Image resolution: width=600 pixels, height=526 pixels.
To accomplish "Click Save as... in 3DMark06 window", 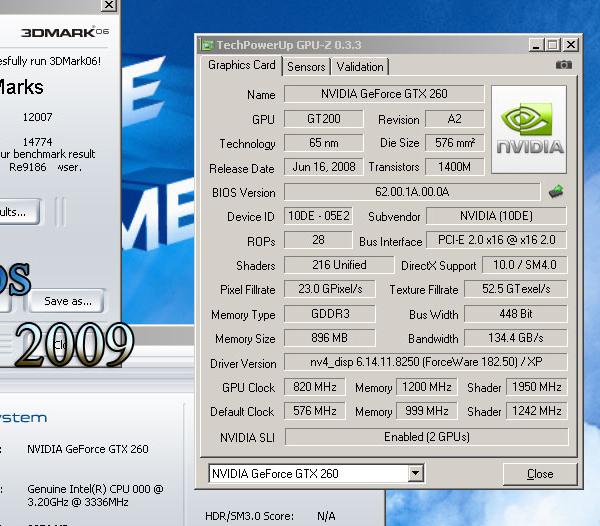I will 67,301.
